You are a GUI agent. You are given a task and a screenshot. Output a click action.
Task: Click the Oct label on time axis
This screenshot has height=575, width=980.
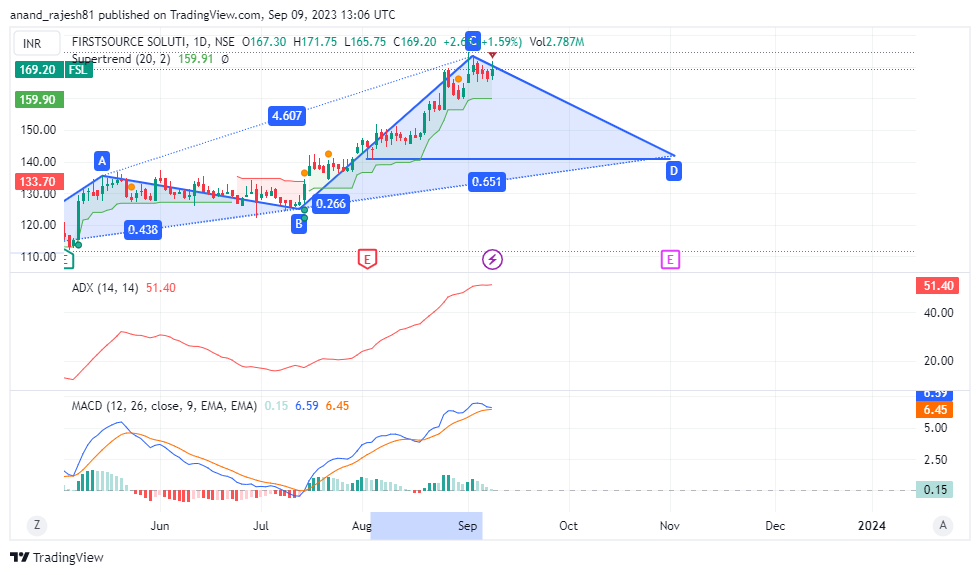pyautogui.click(x=568, y=526)
